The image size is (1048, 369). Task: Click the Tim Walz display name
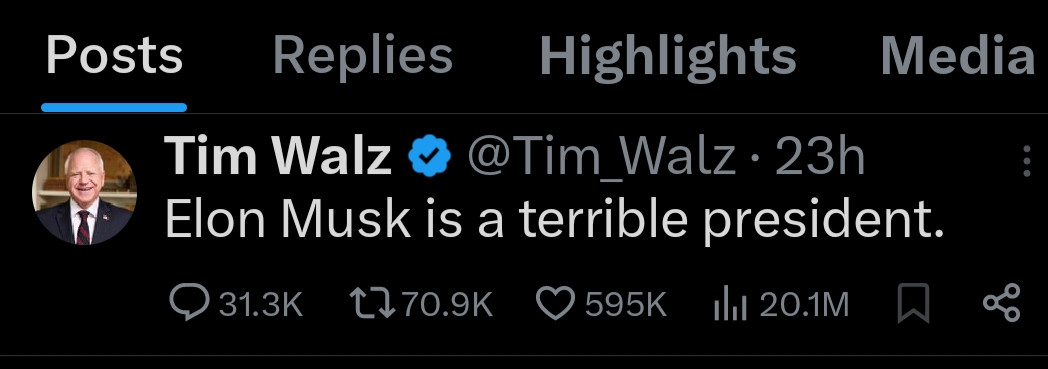pos(277,156)
